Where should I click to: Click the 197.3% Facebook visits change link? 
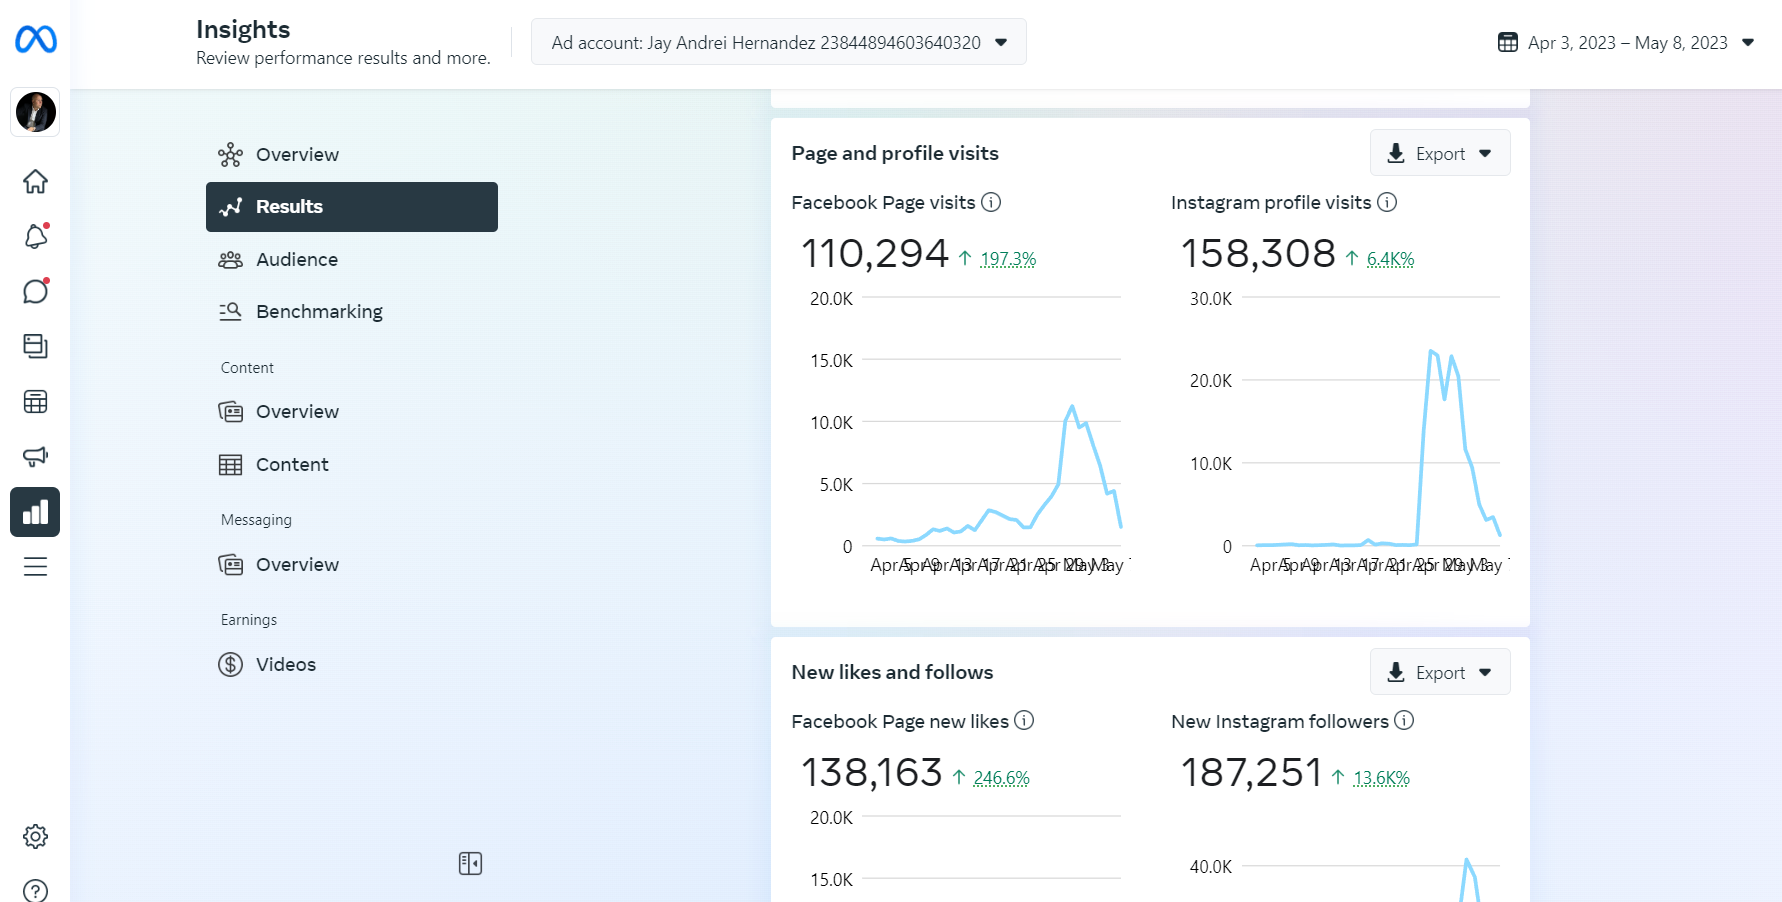(x=1008, y=259)
